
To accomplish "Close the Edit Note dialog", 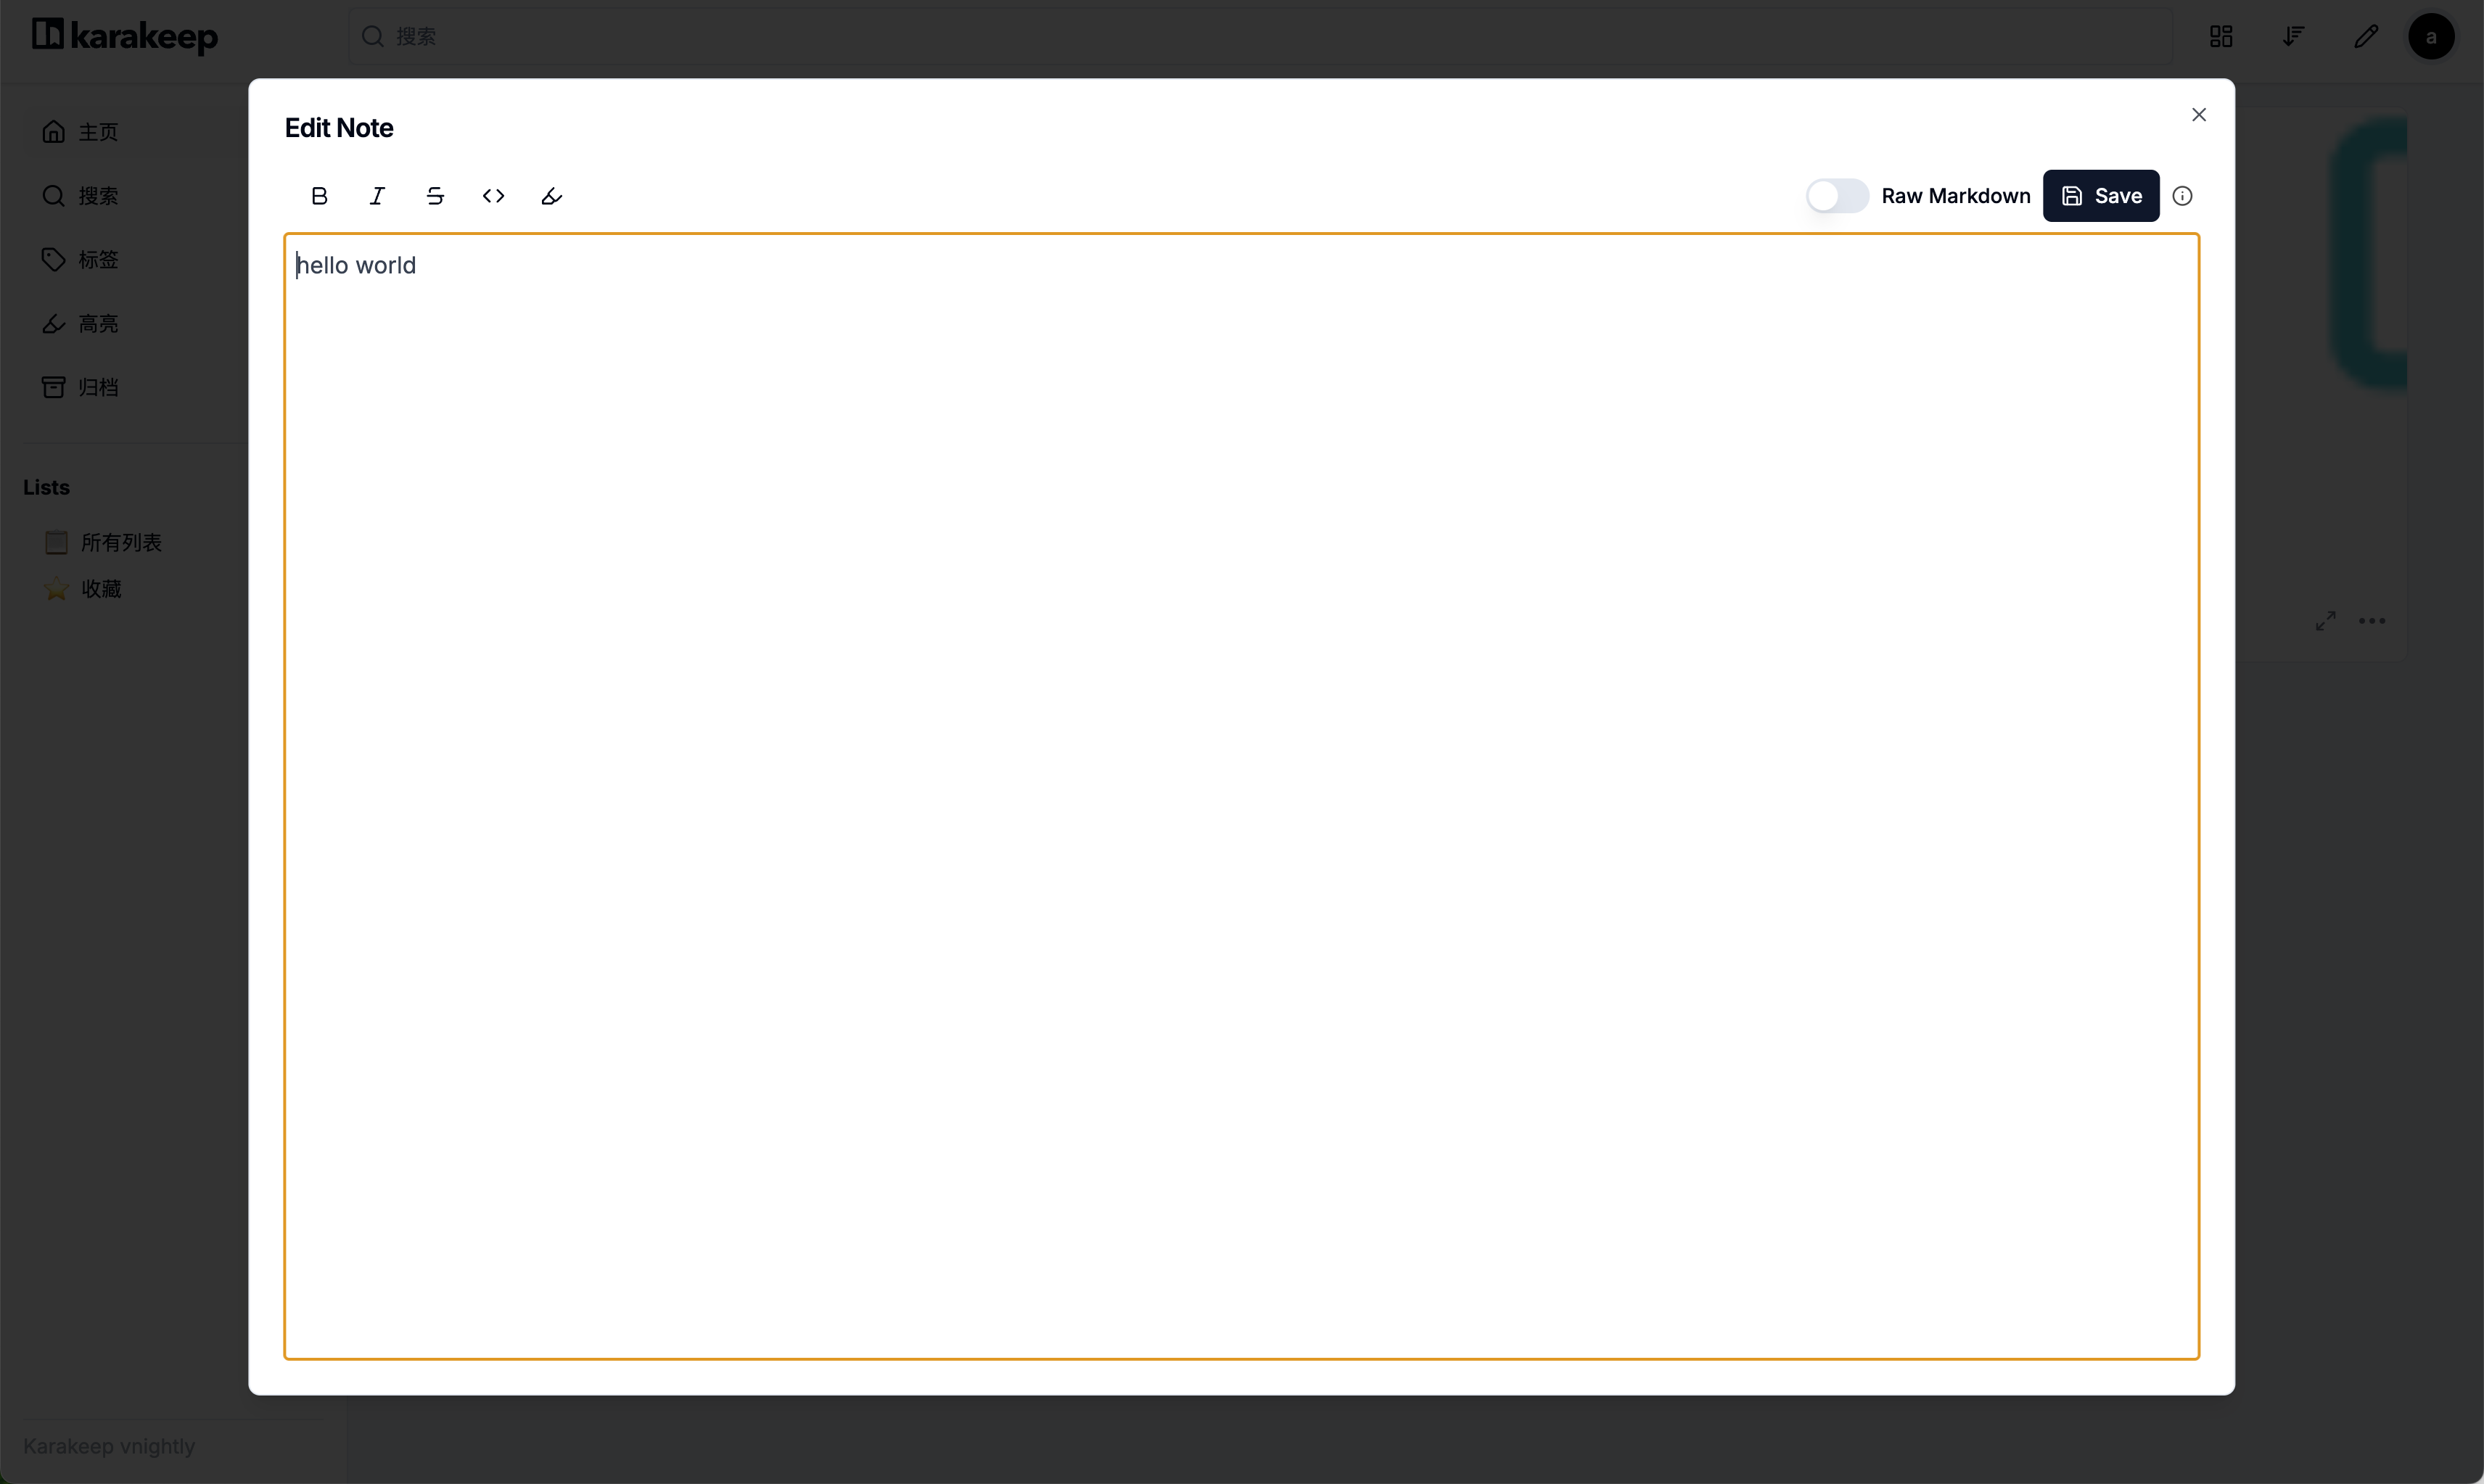I will click(2198, 115).
